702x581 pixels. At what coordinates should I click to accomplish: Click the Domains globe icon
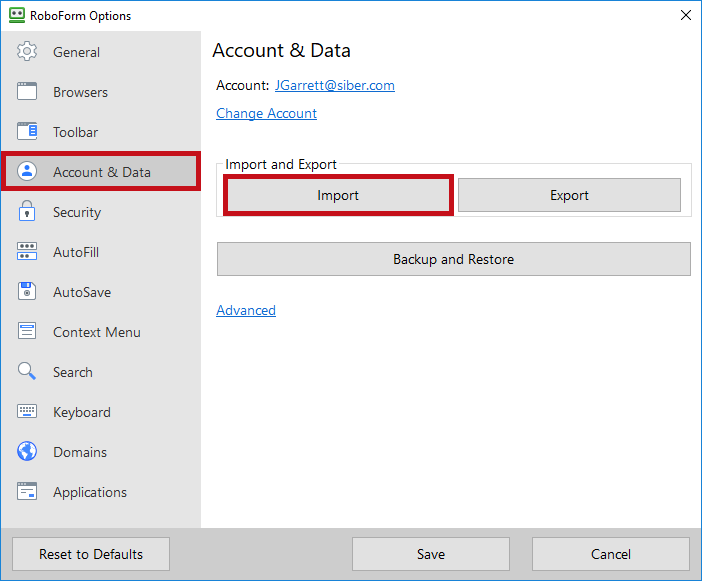pos(27,452)
